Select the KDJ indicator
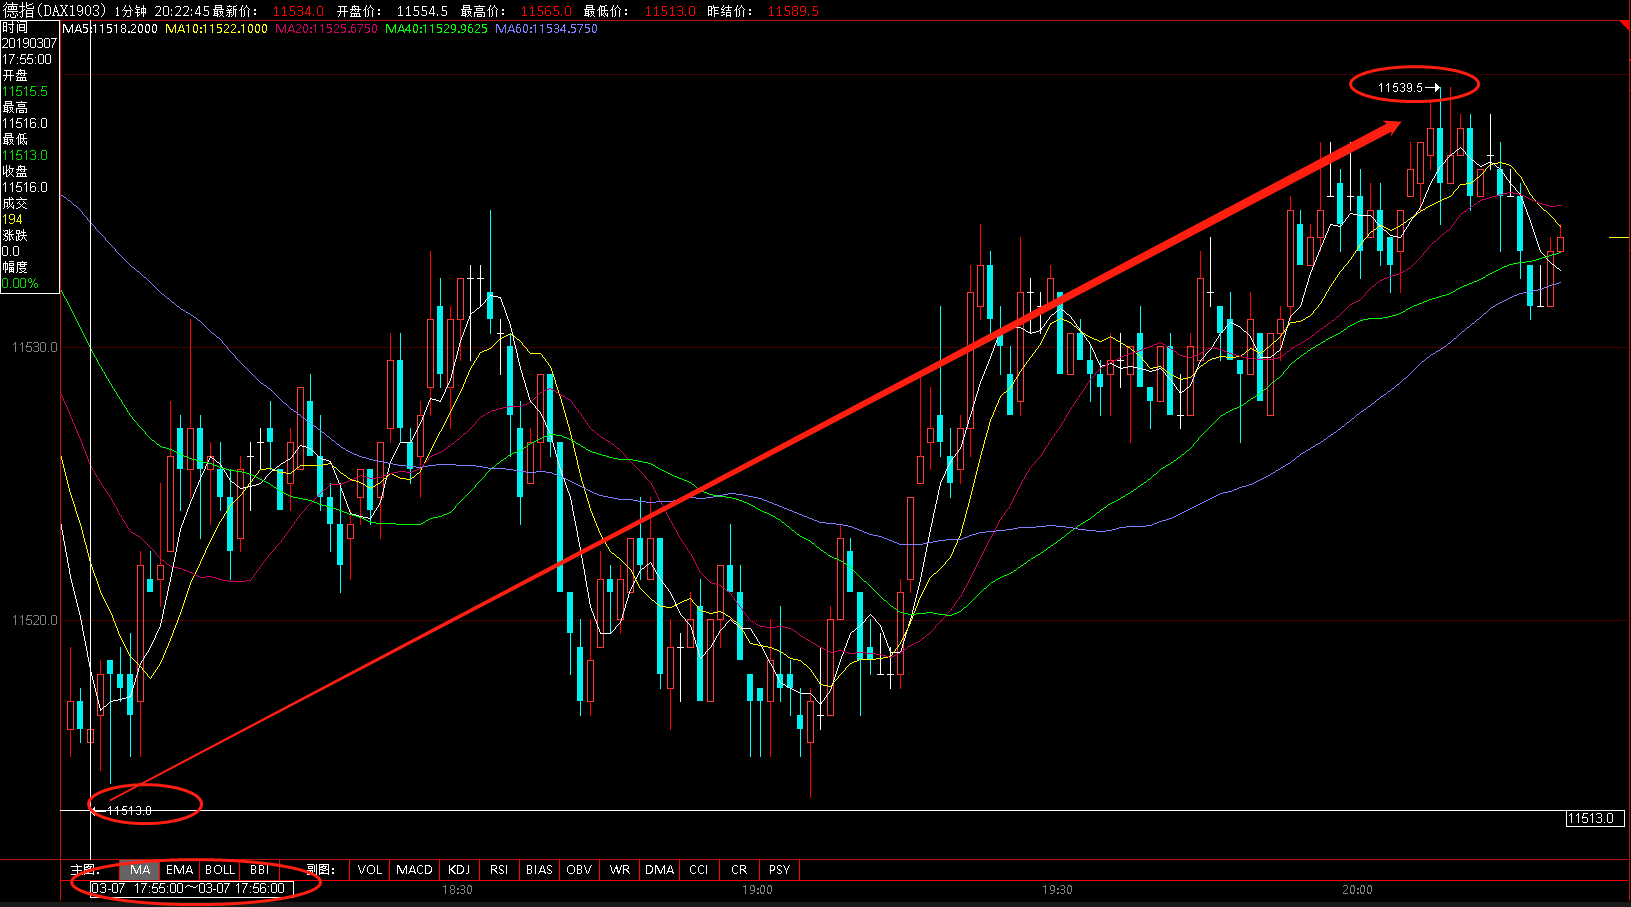Screen dimensions: 1631x907 click(x=459, y=869)
